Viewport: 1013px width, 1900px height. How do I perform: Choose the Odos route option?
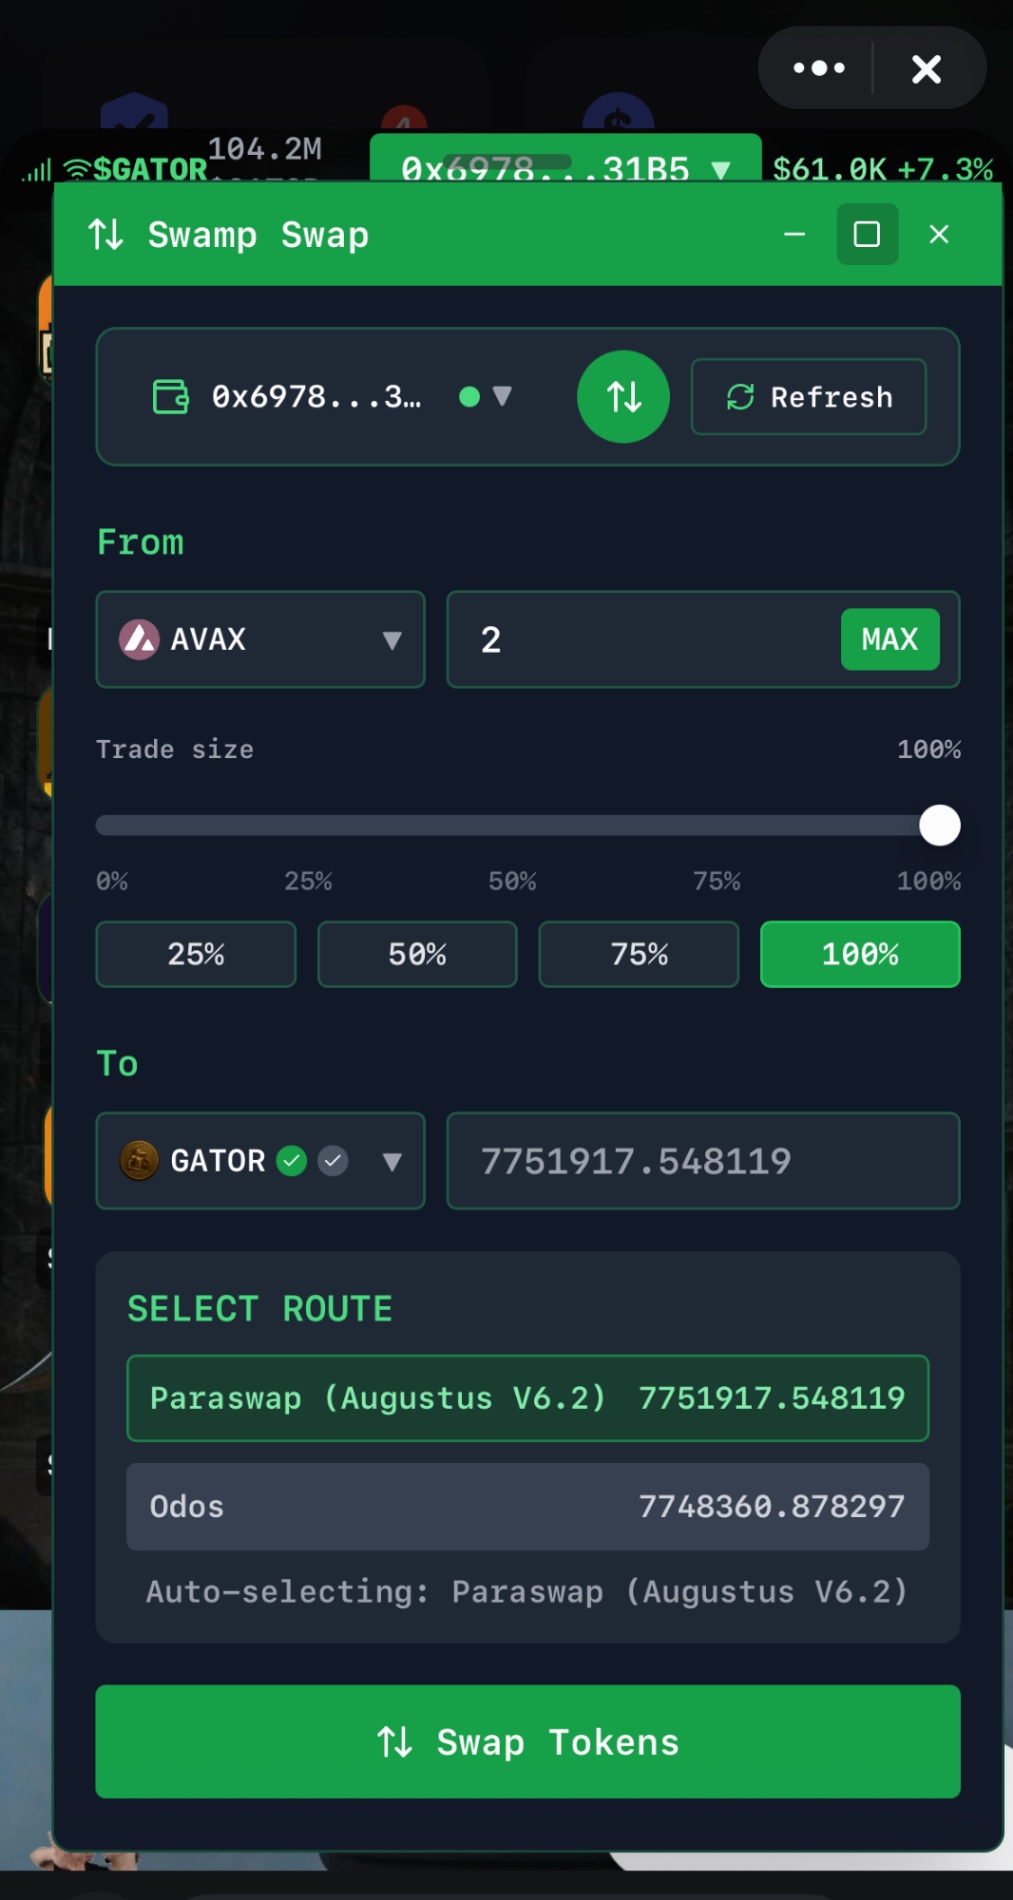click(x=527, y=1507)
